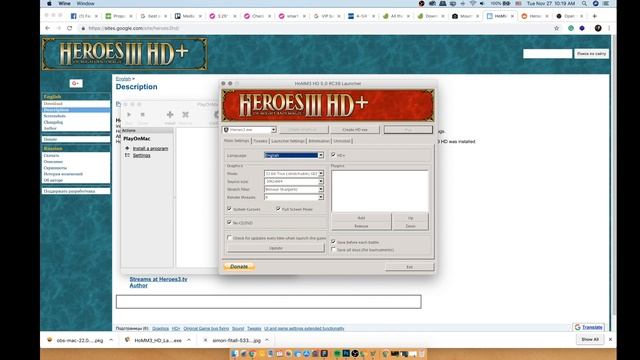Click the Play button in launcher
The image size is (640, 360).
(x=408, y=129)
